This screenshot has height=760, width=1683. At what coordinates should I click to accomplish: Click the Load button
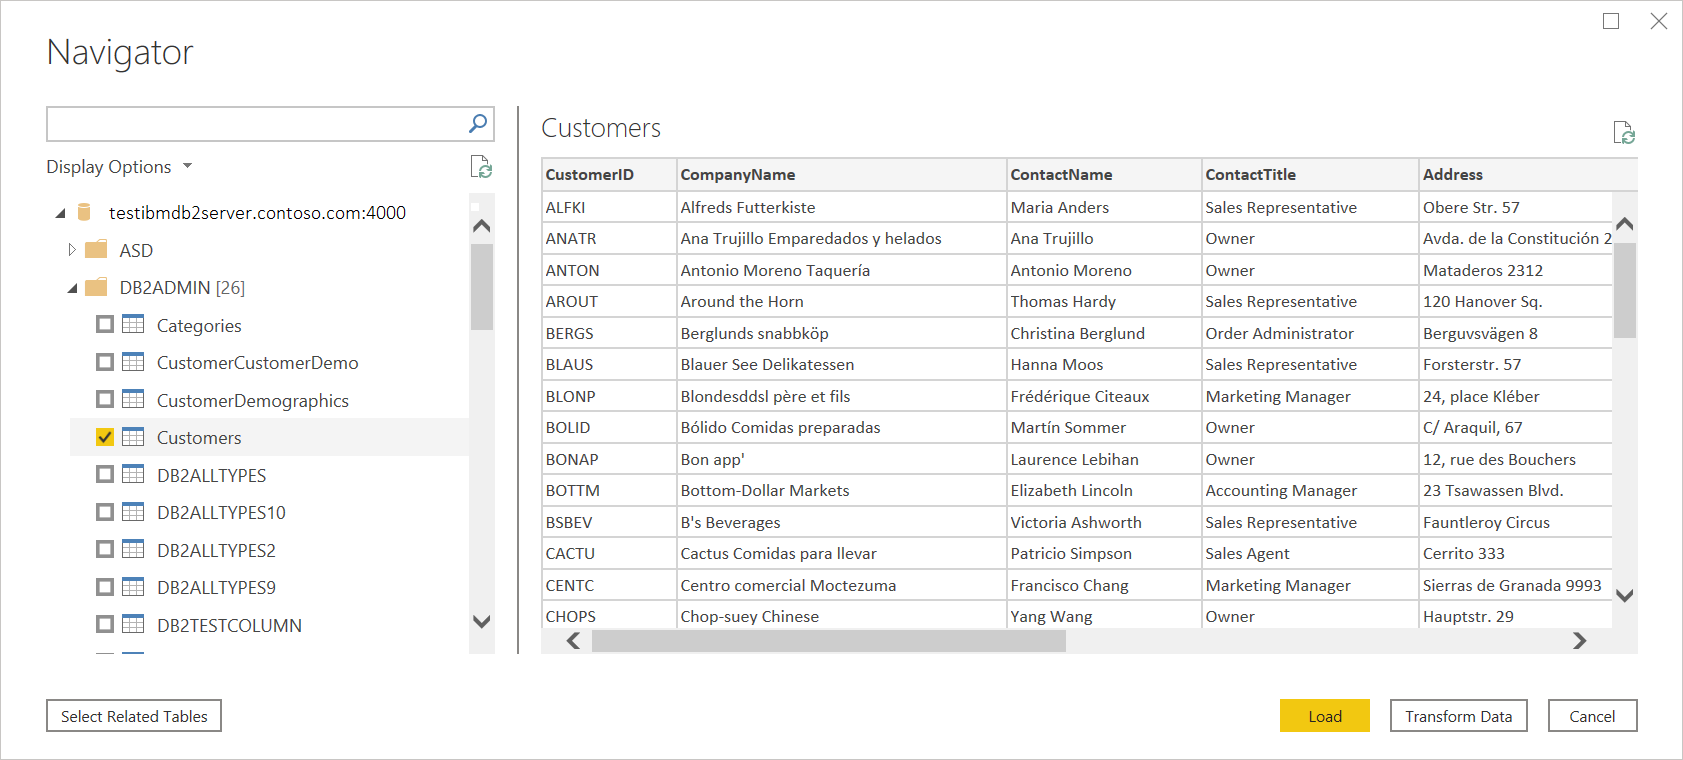1324,716
